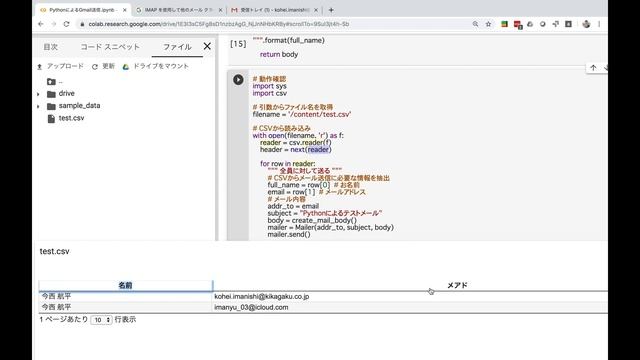Click the zoom magnifier icon in address bar
The width and height of the screenshot is (640, 360).
point(475,24)
